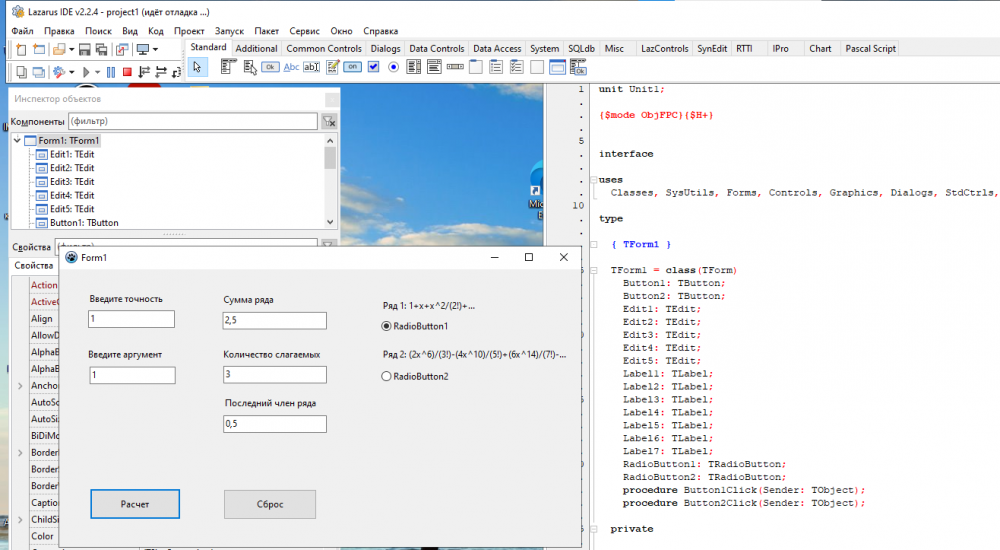Choose the TCheckBox component in palette
The height and width of the screenshot is (550, 1000).
tap(373, 67)
